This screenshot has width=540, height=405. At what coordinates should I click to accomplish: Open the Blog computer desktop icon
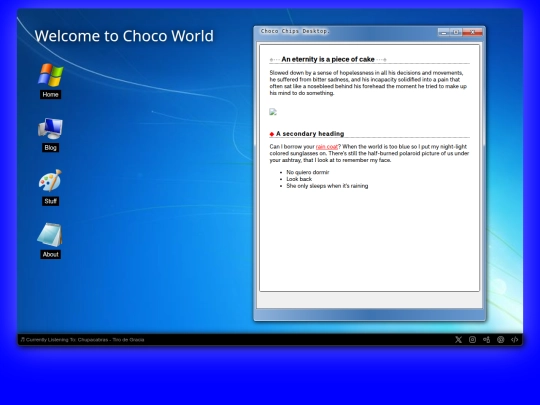click(x=51, y=128)
